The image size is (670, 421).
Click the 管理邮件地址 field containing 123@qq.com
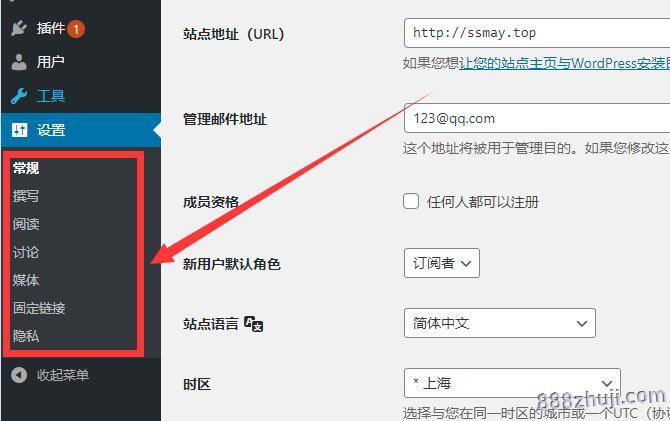point(537,118)
